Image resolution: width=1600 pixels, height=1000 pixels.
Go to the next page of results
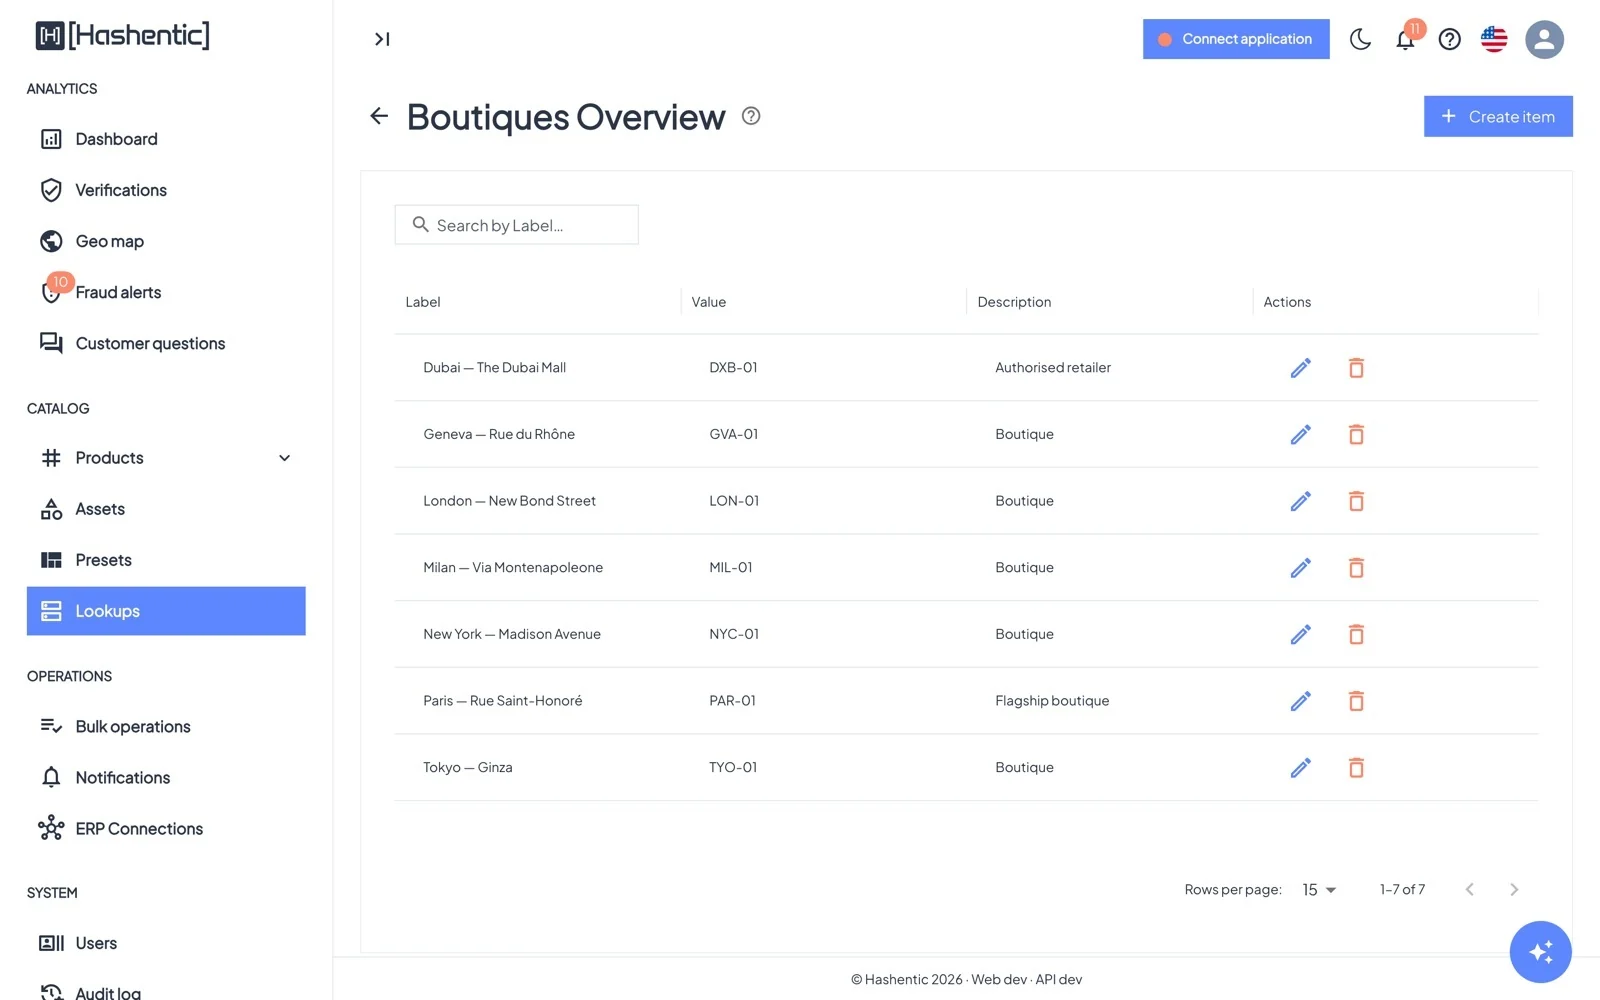tap(1514, 889)
